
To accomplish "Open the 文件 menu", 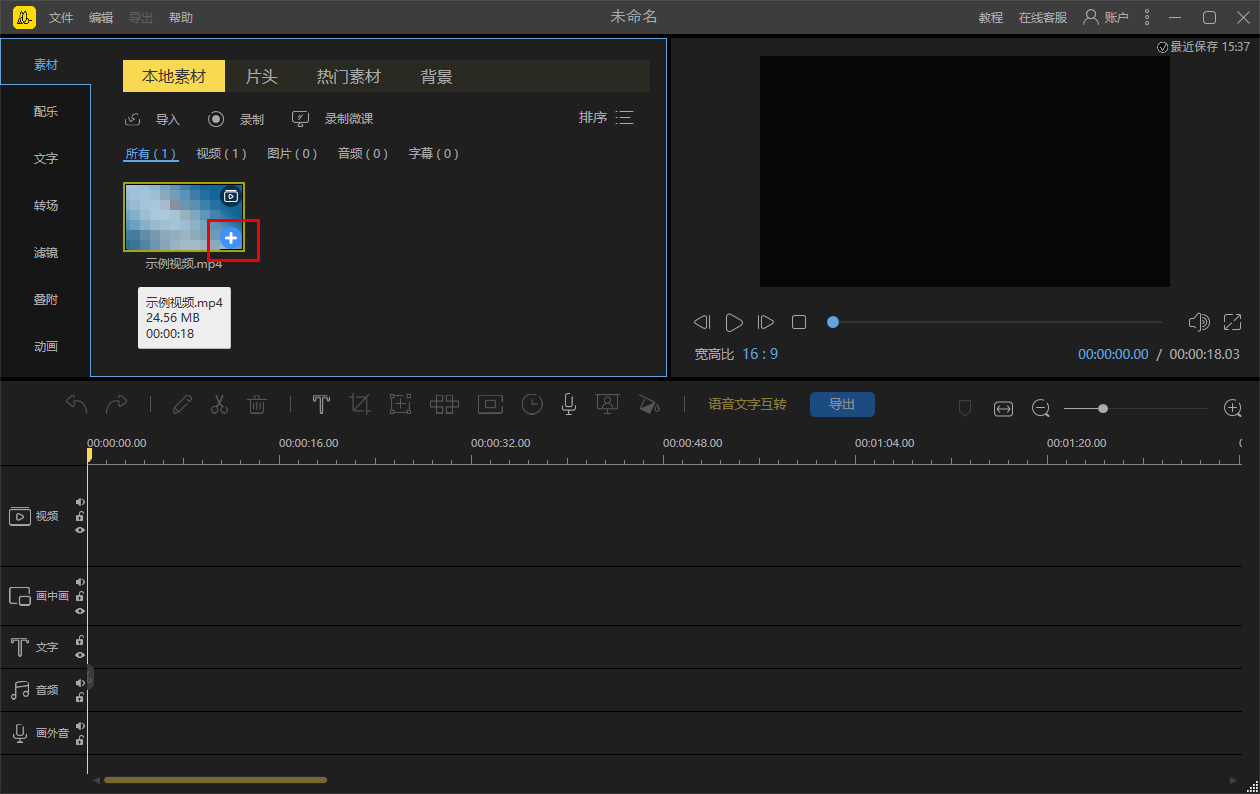I will point(61,18).
